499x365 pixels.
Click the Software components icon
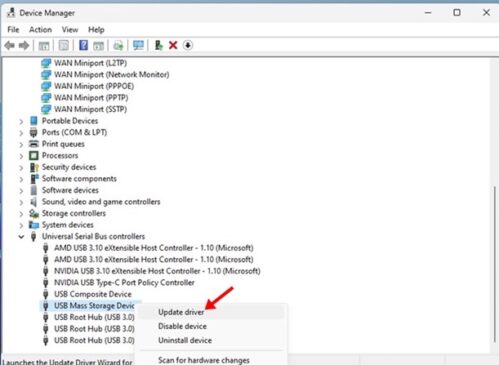(x=34, y=179)
